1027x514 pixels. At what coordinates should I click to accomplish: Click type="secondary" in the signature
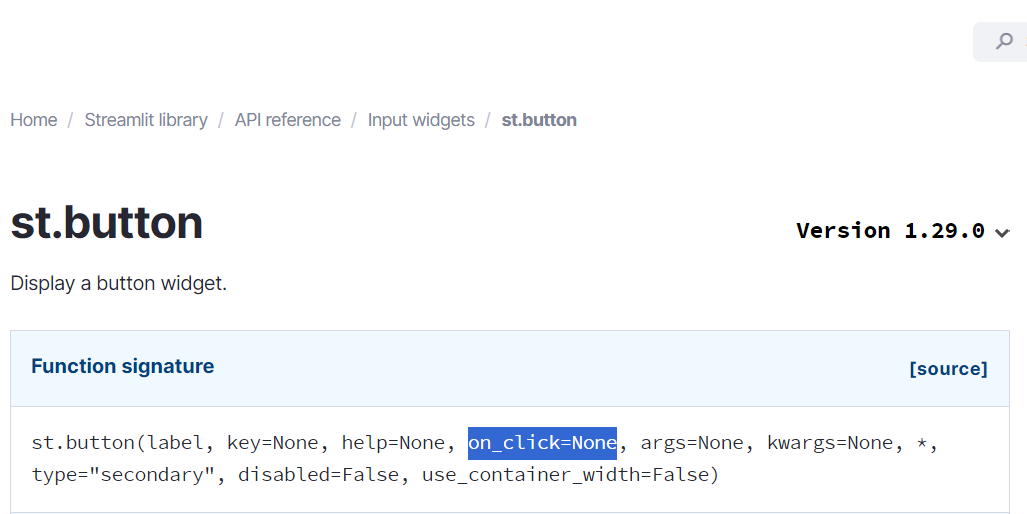point(124,475)
